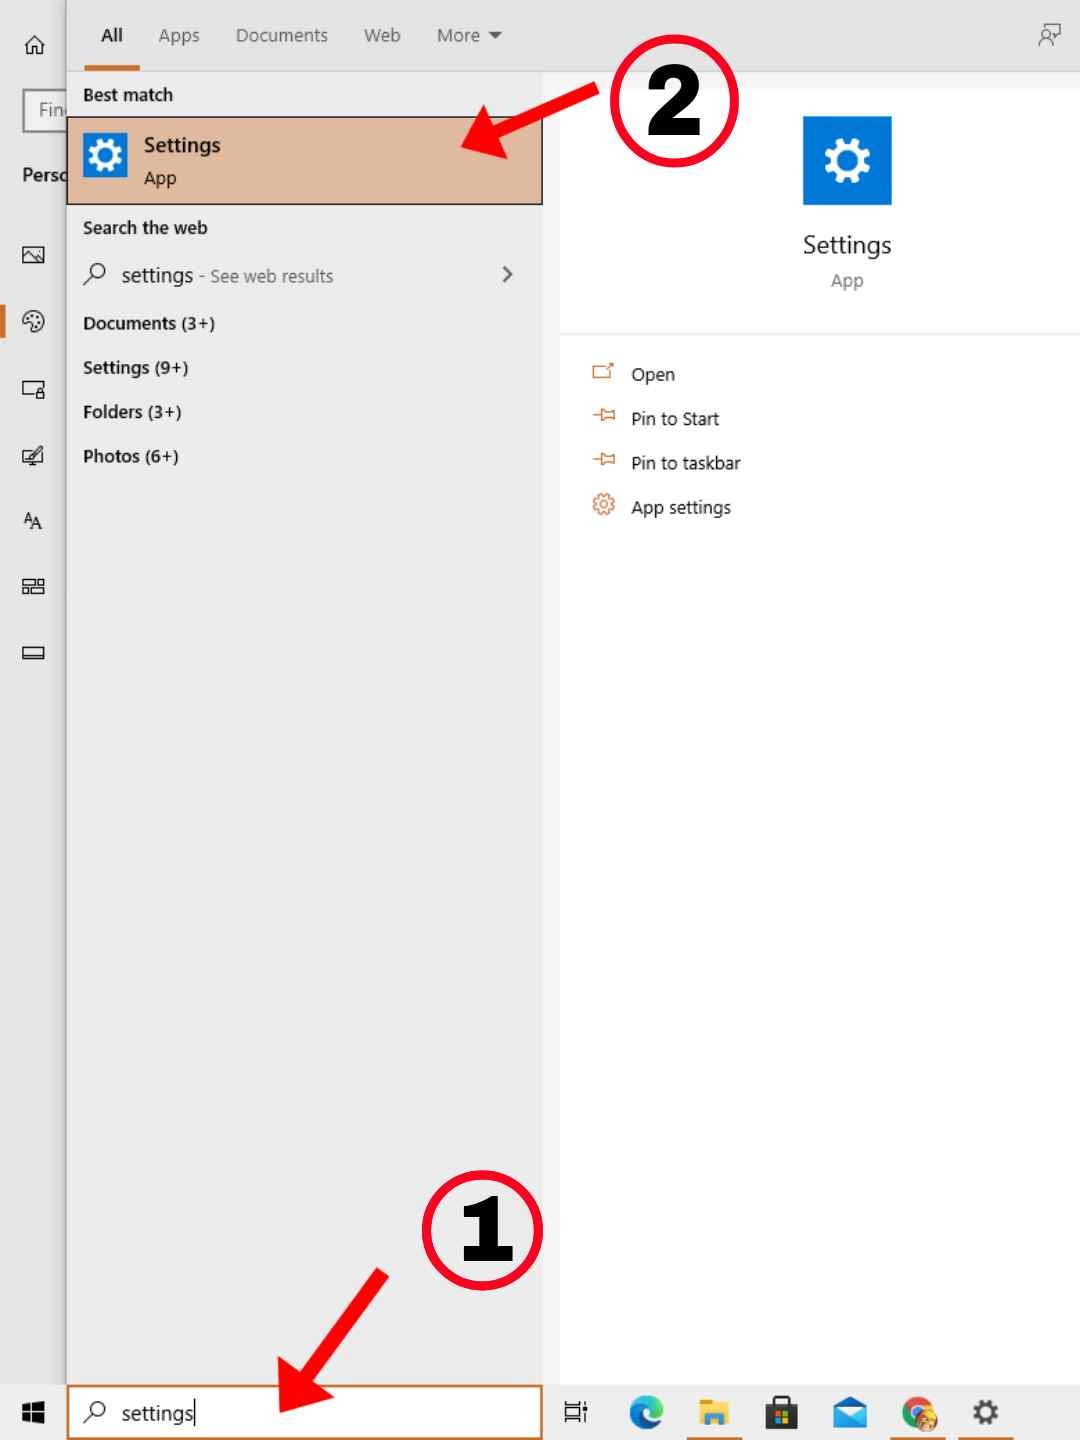Open the Windows Start button

click(33, 1412)
